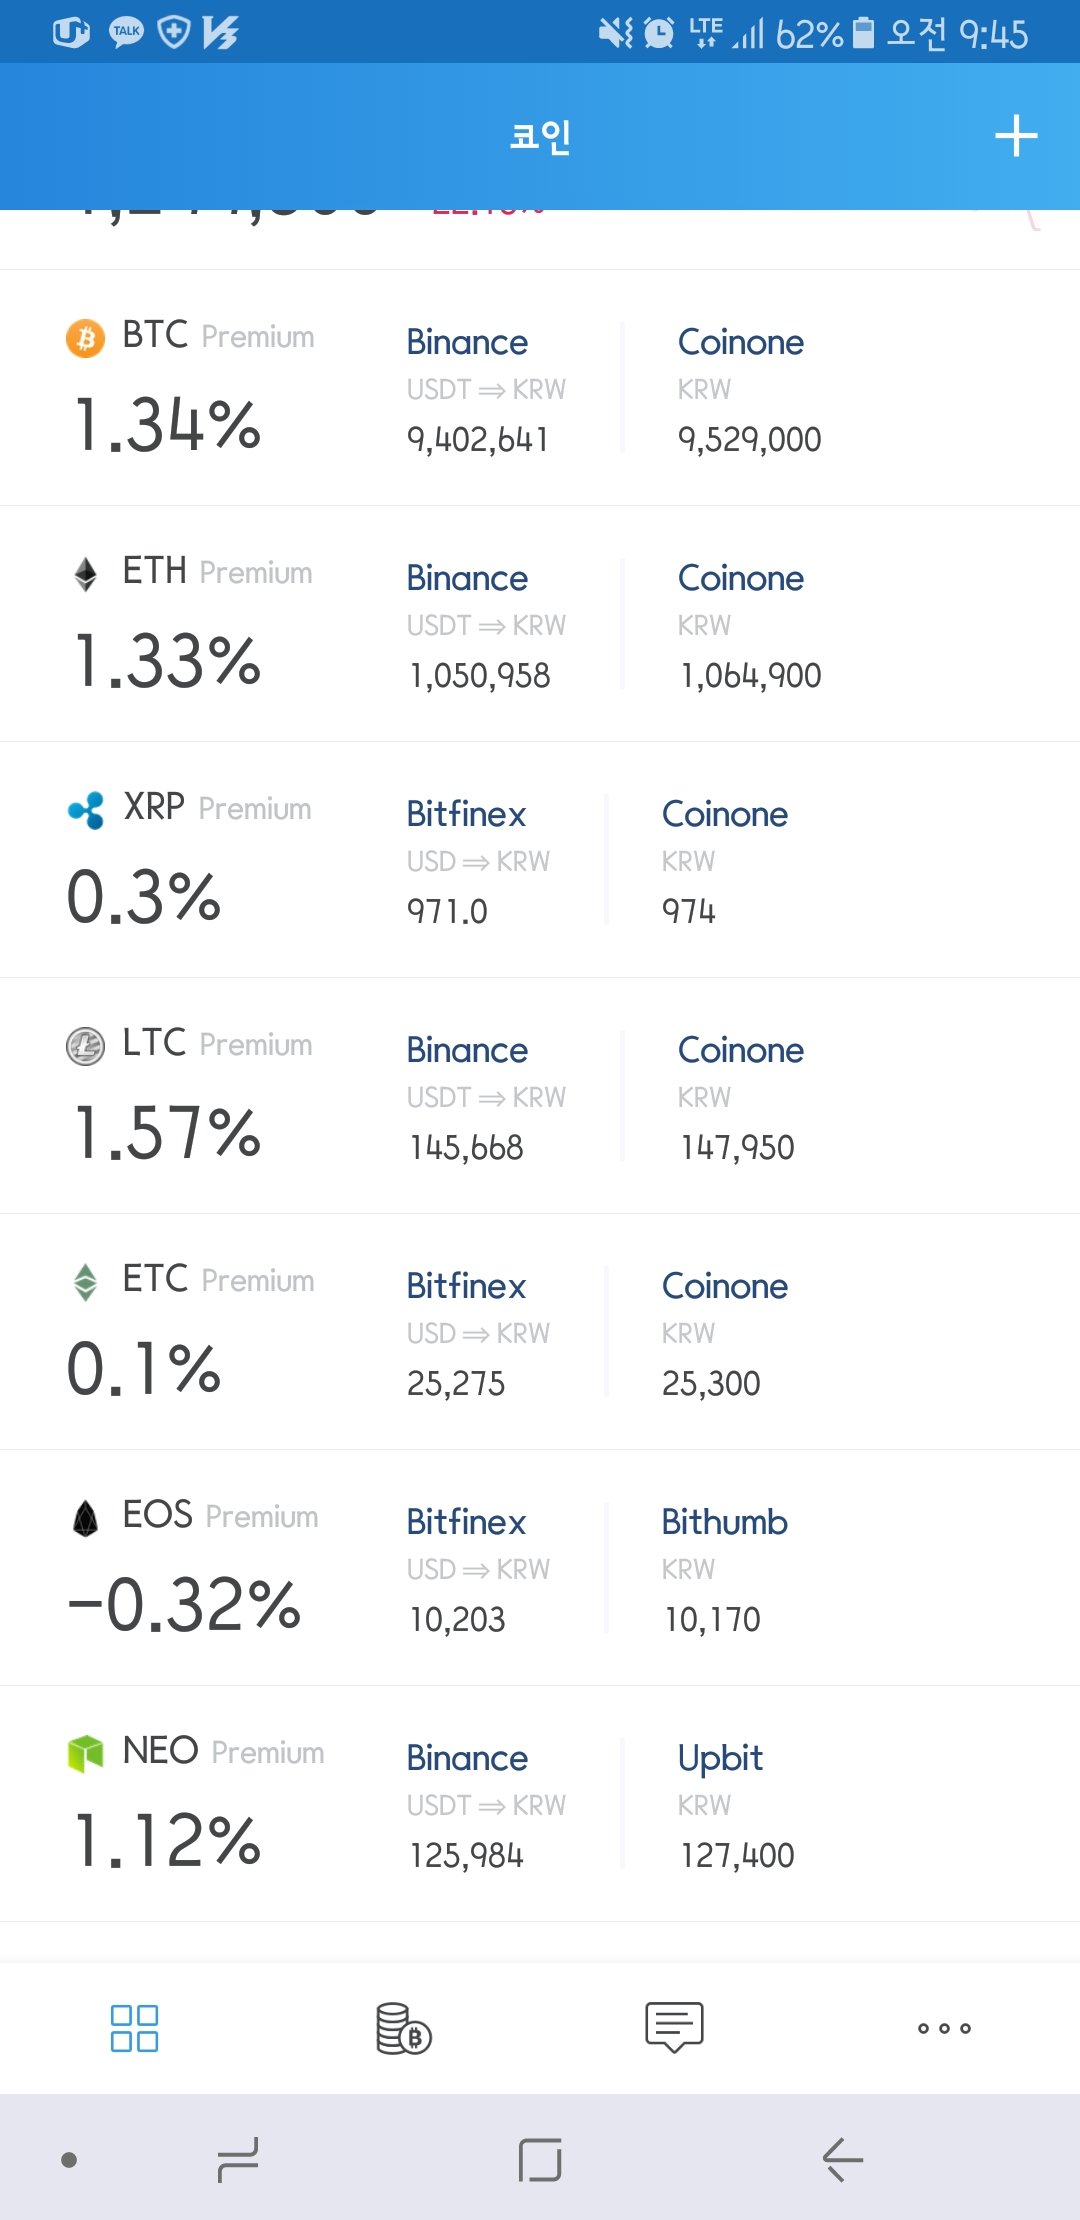The width and height of the screenshot is (1080, 2220).
Task: Tap the XRP Ripple logo icon
Action: [x=86, y=810]
